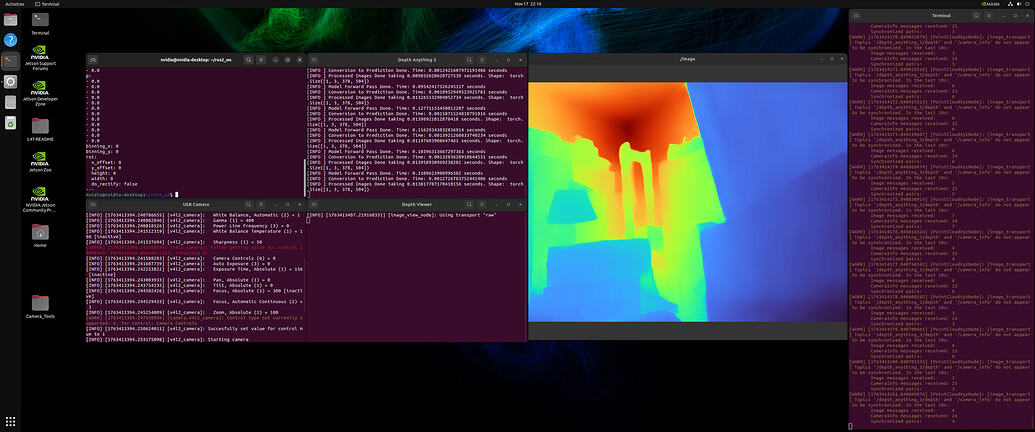Screen dimensions: 1035x432
Task: Search in the Depth Viewer terminal
Action: 470,204
